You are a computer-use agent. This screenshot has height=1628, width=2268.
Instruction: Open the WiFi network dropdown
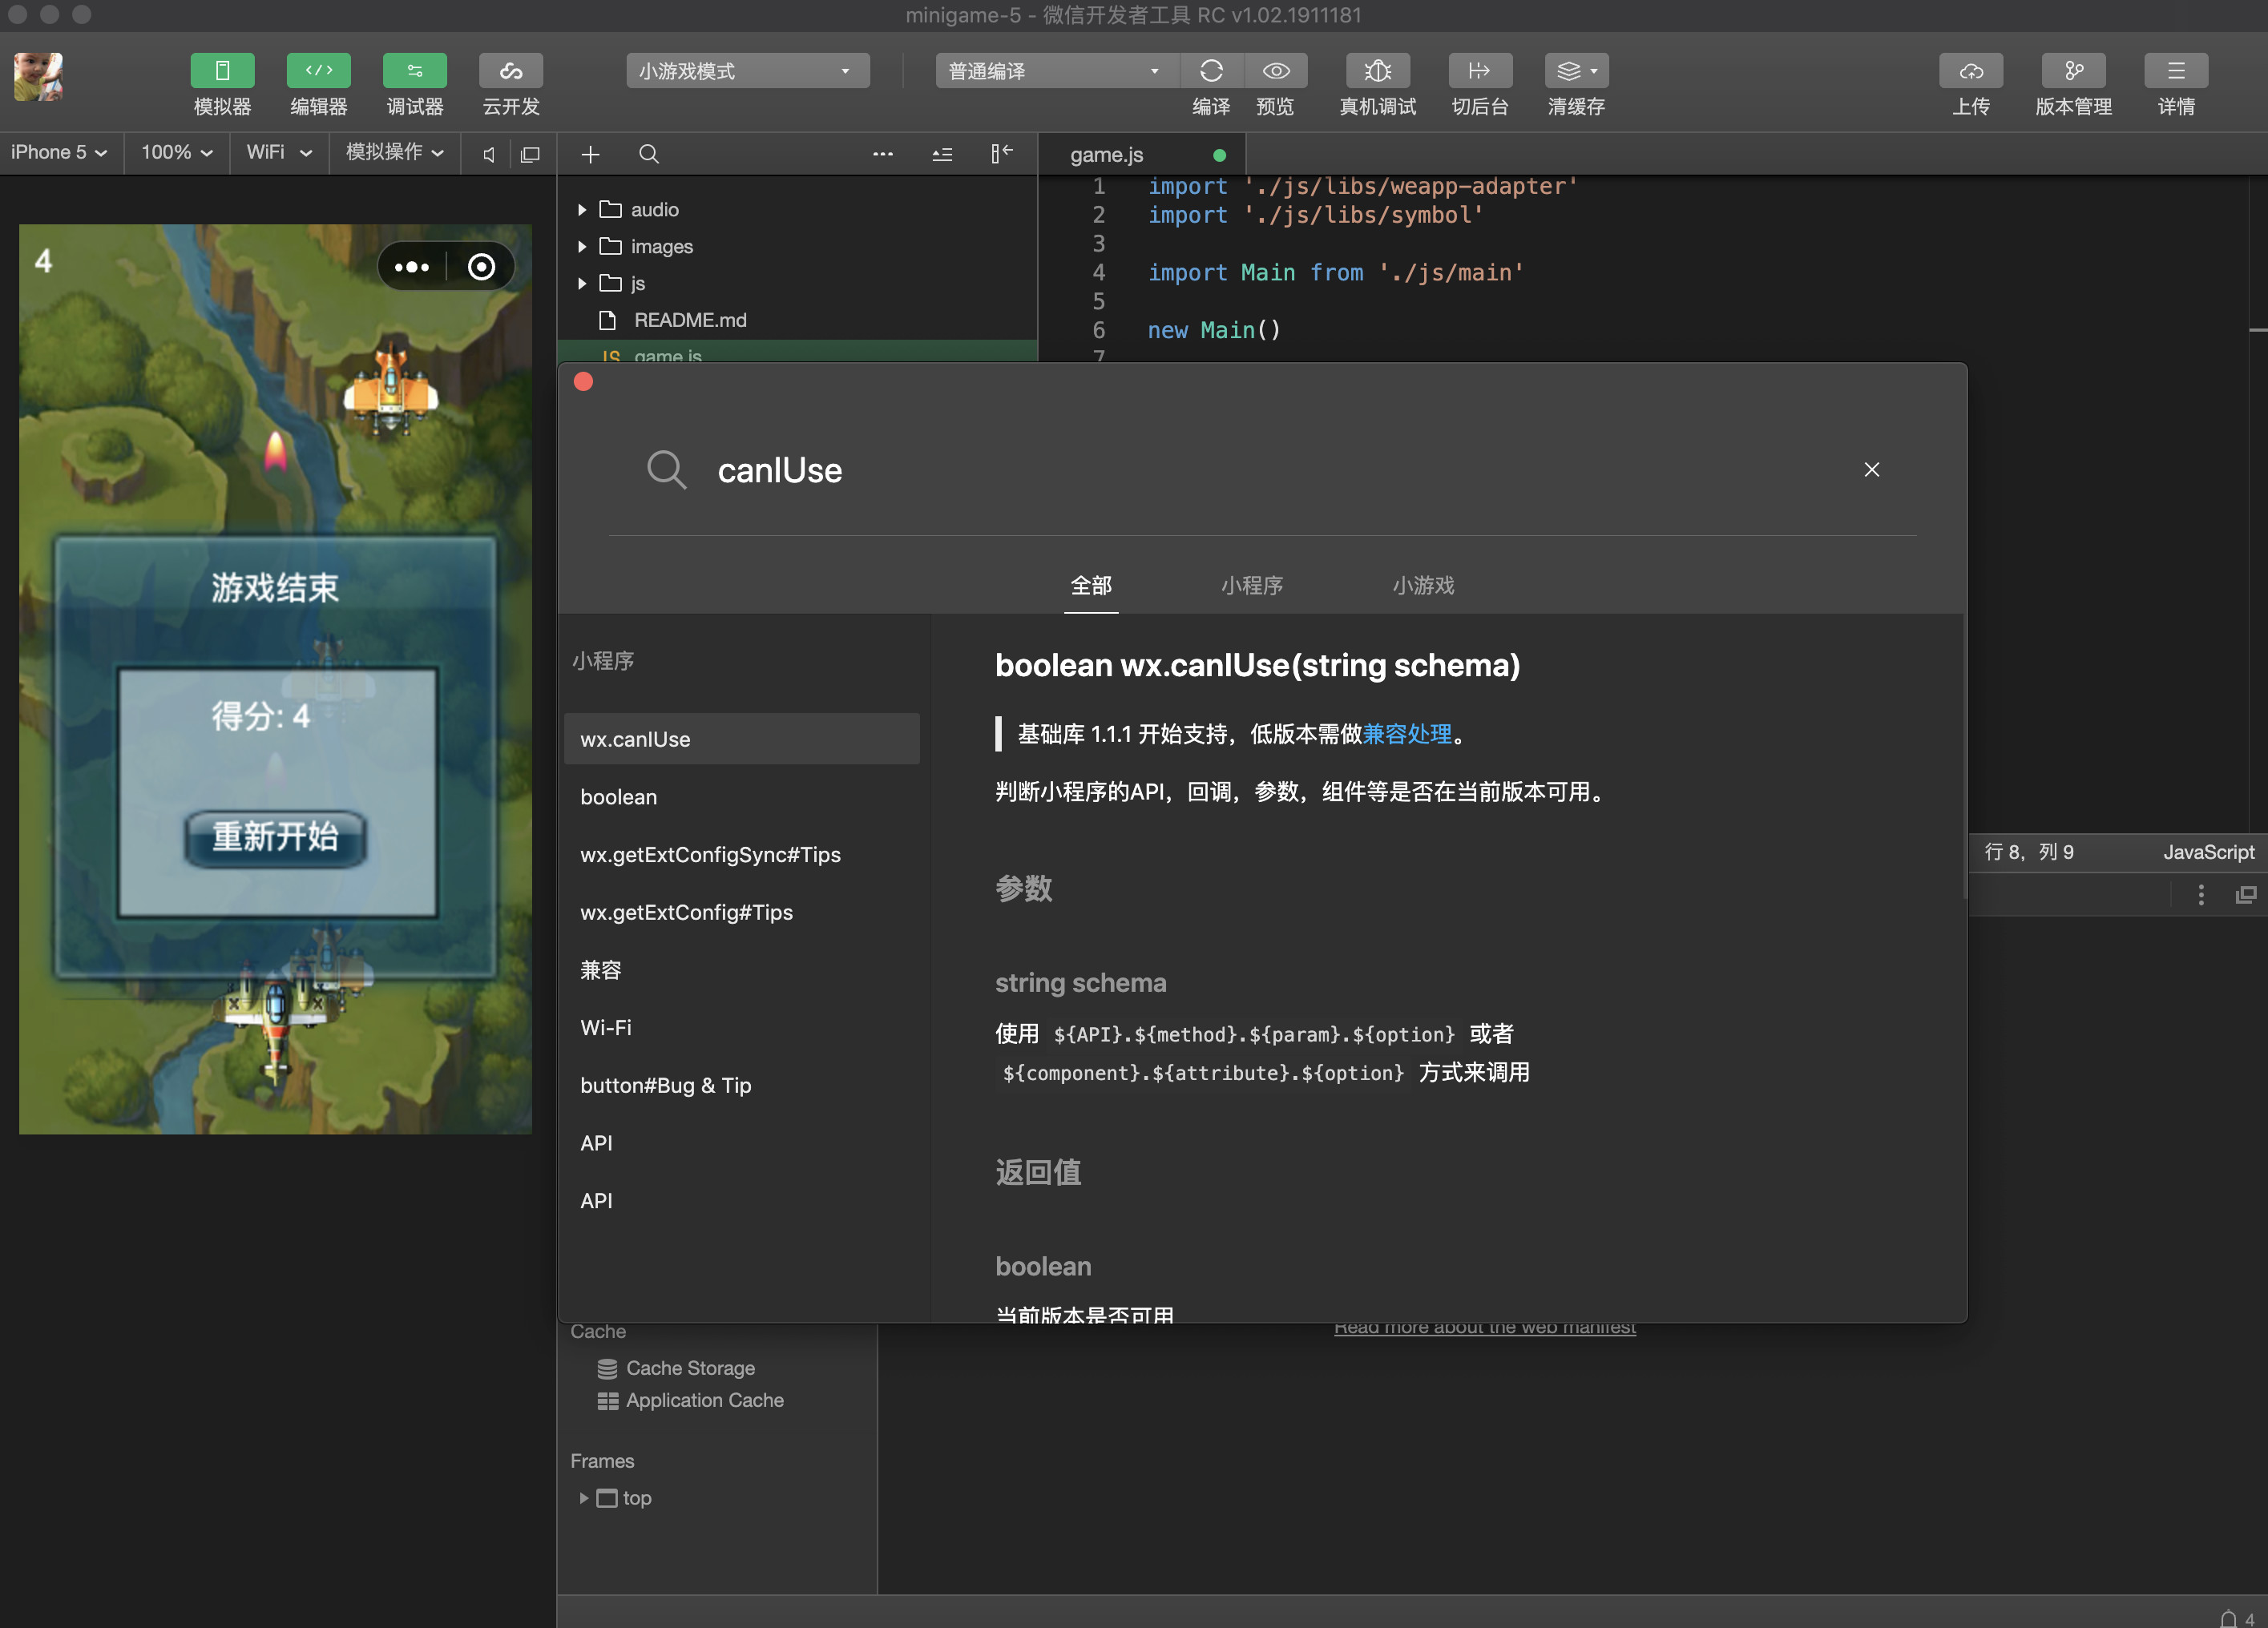(279, 153)
